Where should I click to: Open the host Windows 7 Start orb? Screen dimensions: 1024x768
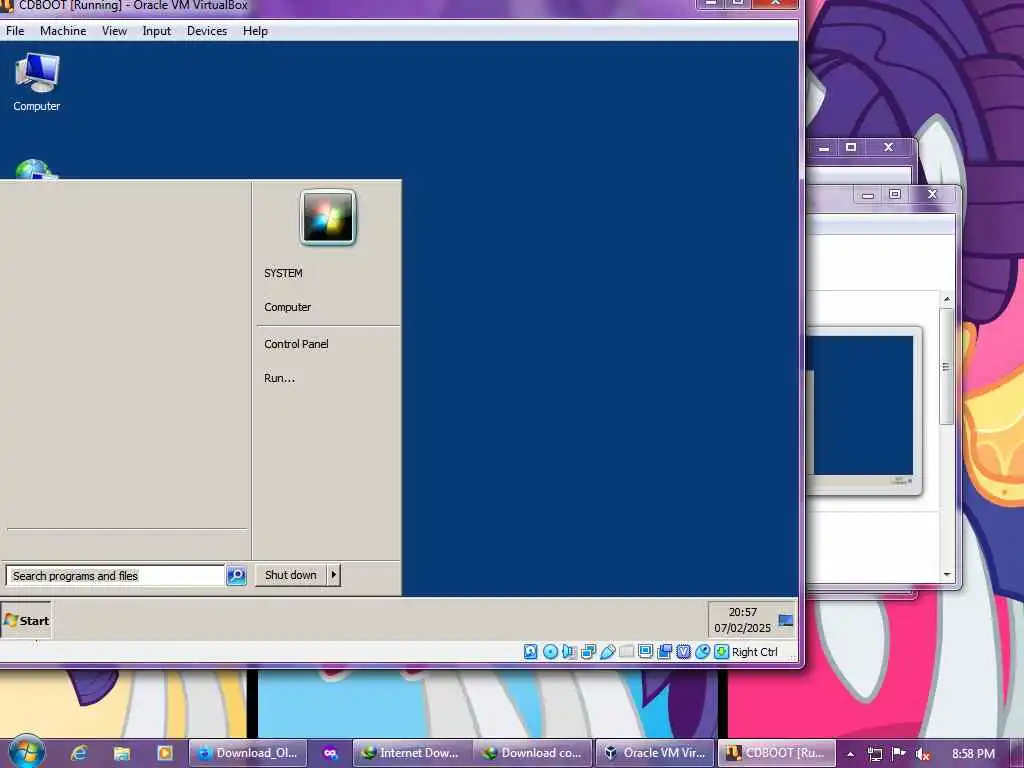pos(26,753)
